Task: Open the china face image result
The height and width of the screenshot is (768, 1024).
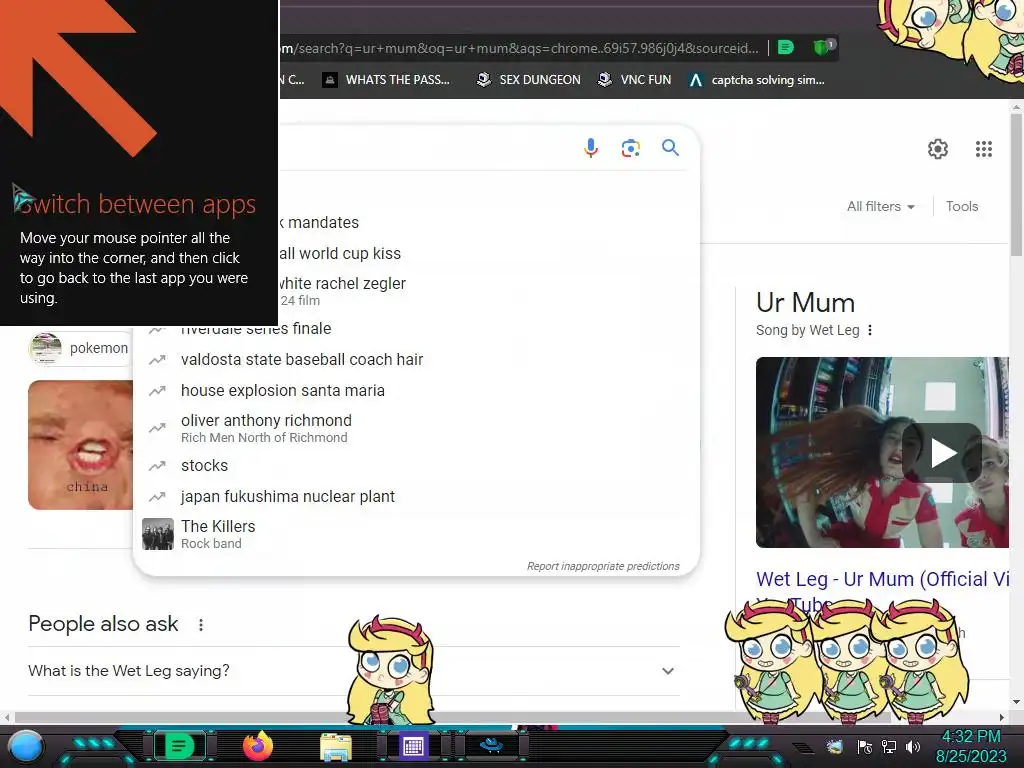Action: pyautogui.click(x=80, y=445)
